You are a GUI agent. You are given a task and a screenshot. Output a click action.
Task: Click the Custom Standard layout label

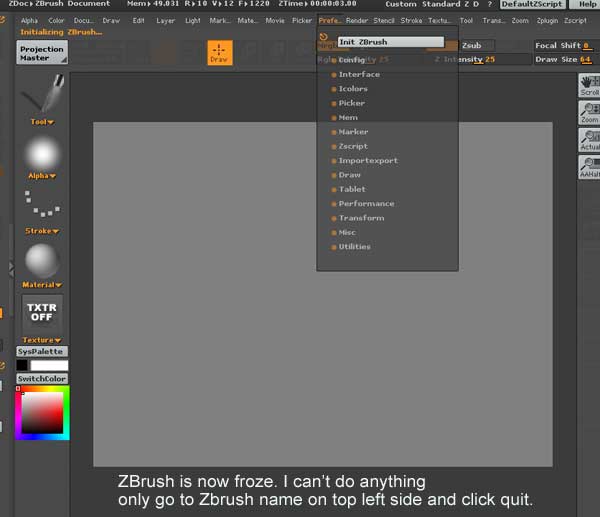423,4
